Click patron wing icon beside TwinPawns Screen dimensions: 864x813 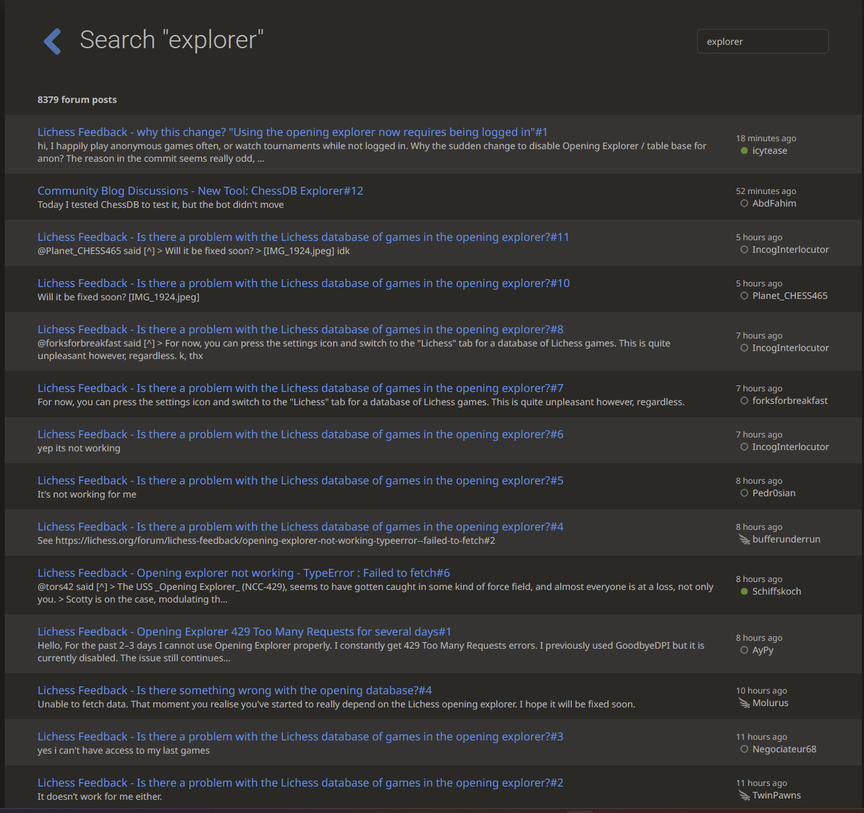click(744, 796)
